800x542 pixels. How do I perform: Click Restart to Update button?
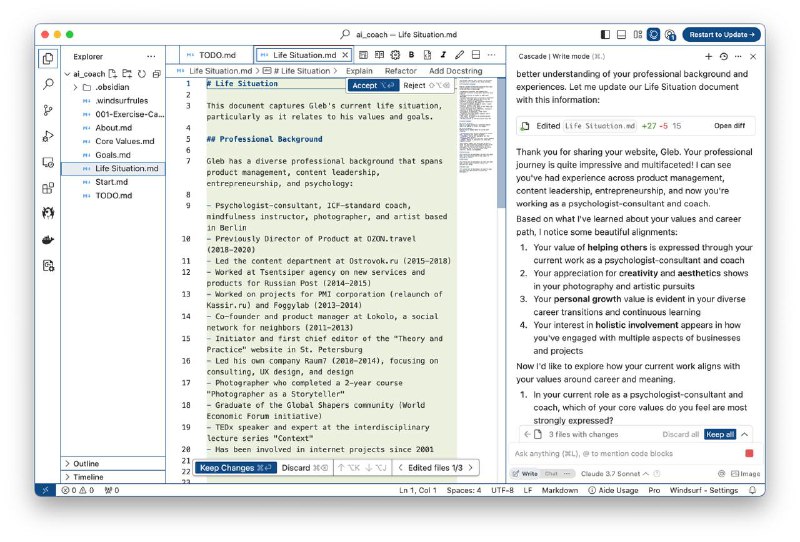(x=721, y=34)
